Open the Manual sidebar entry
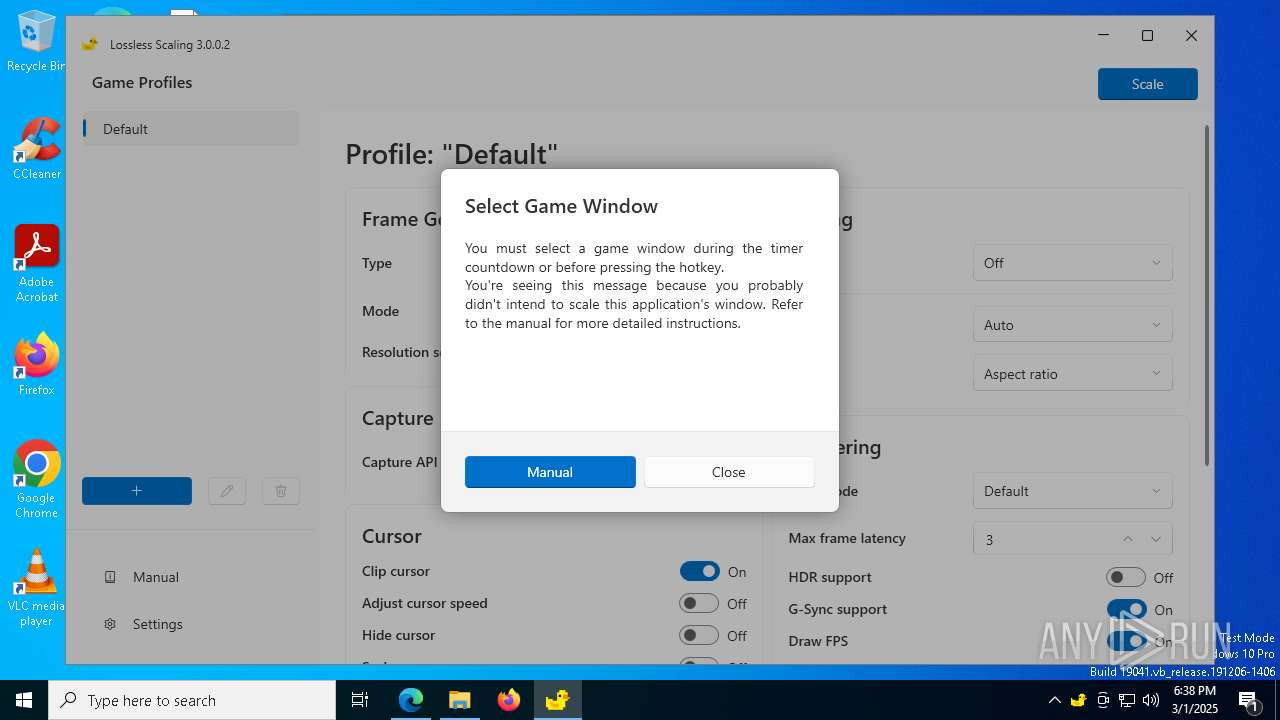This screenshot has height=720, width=1280. pos(190,577)
